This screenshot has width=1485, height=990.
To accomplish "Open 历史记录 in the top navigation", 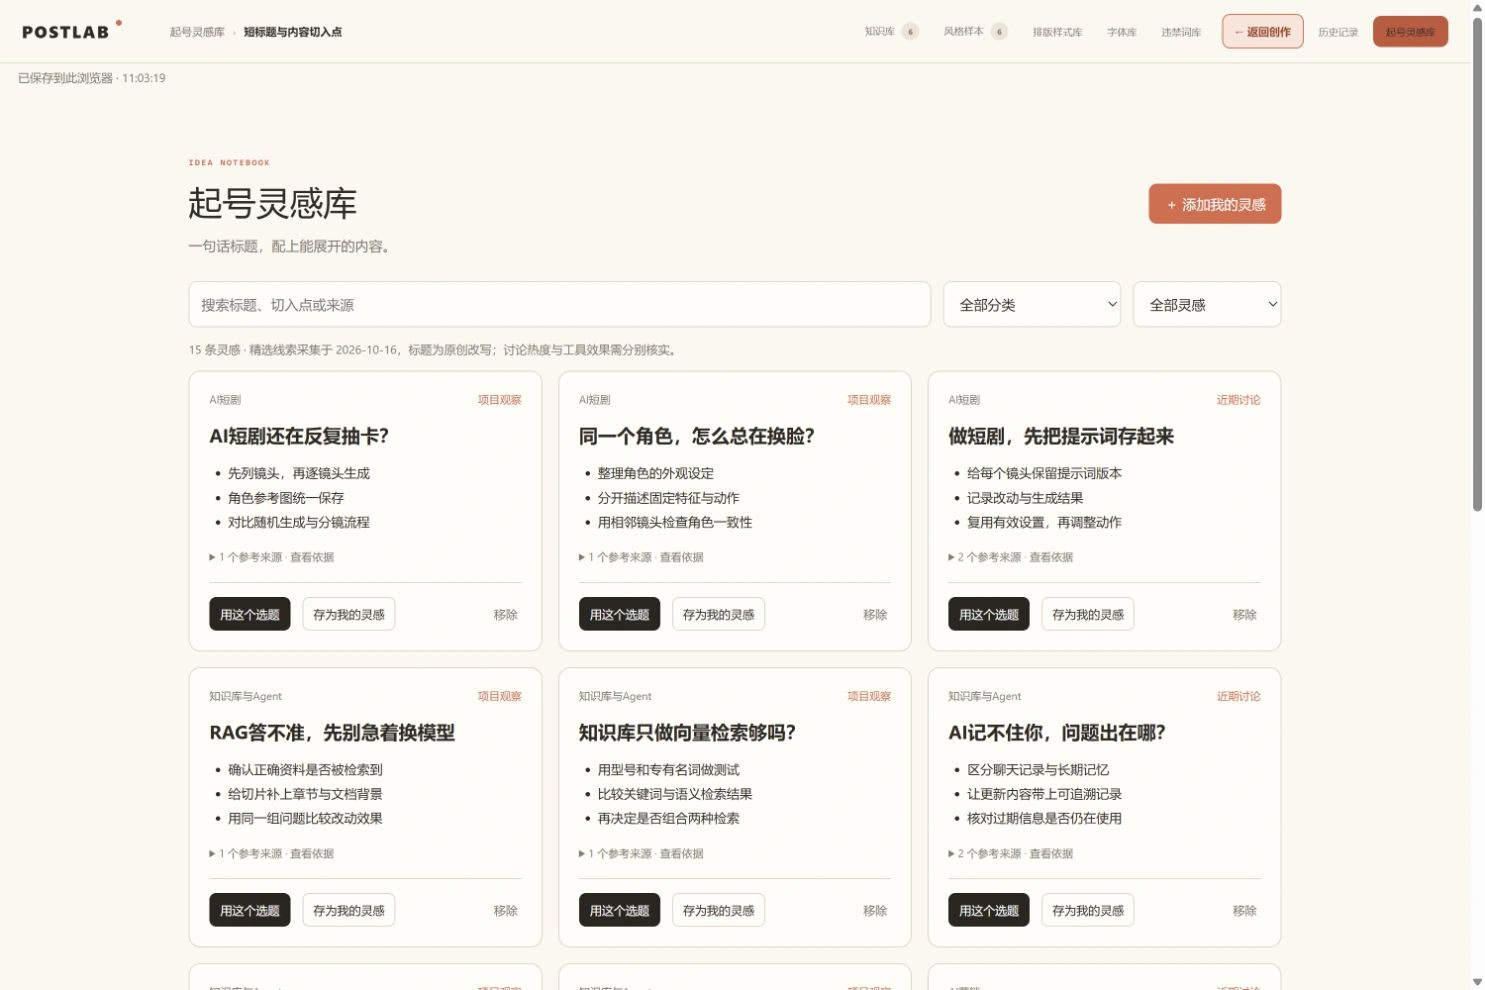I will click(x=1338, y=32).
